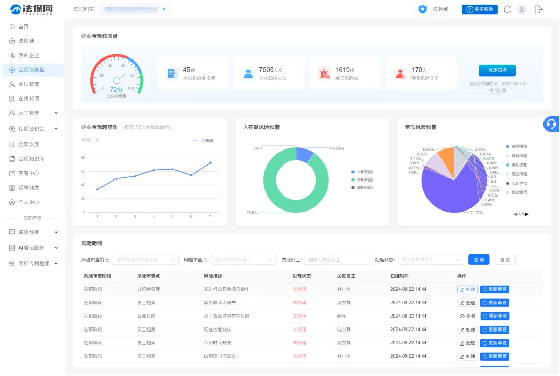Expand the AI sidebar menu item chevron

coord(56,248)
